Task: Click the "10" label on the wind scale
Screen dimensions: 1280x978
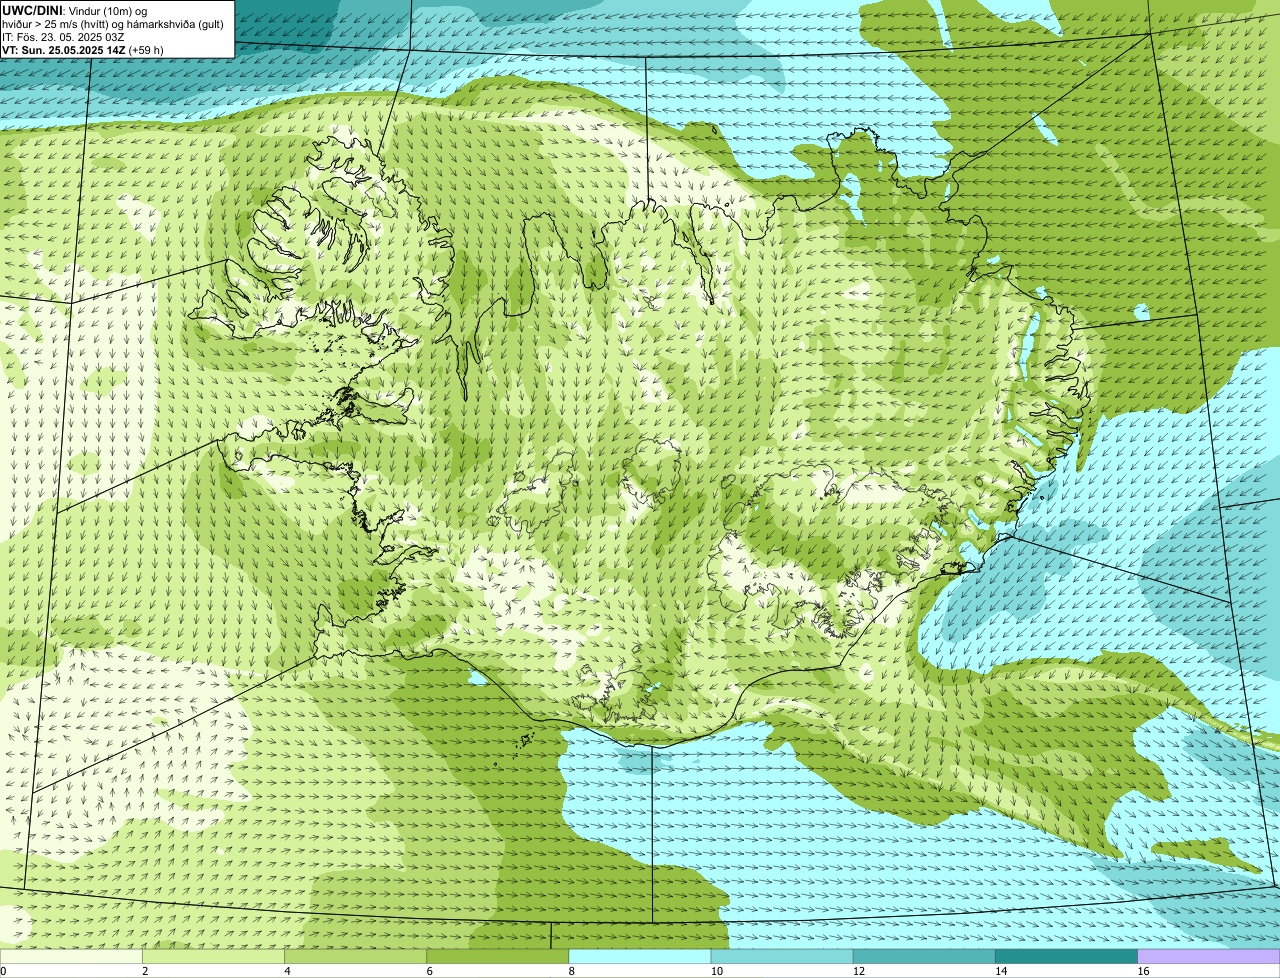Action: (x=717, y=971)
